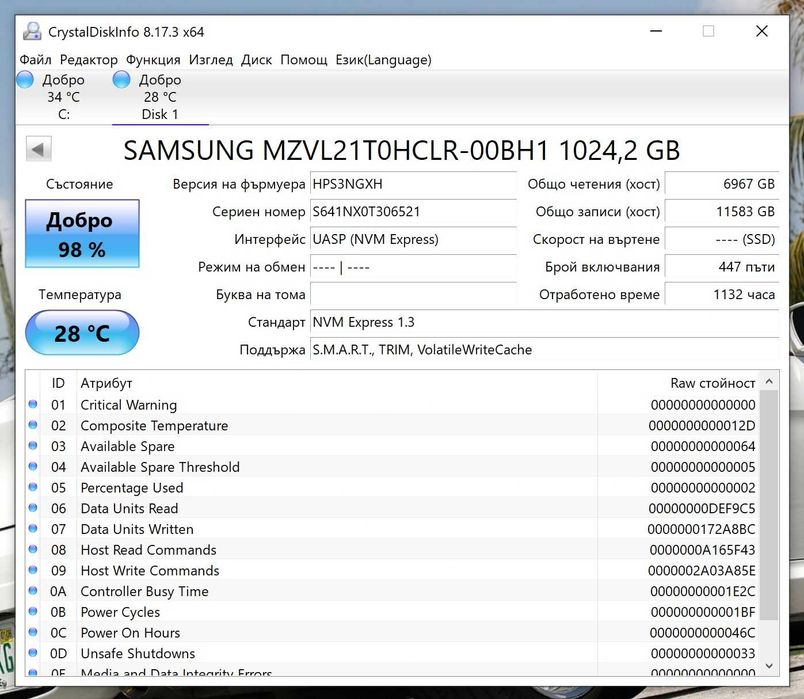Select the Available Spare Threshold row
This screenshot has height=699, width=804.
pyautogui.click(x=392, y=467)
